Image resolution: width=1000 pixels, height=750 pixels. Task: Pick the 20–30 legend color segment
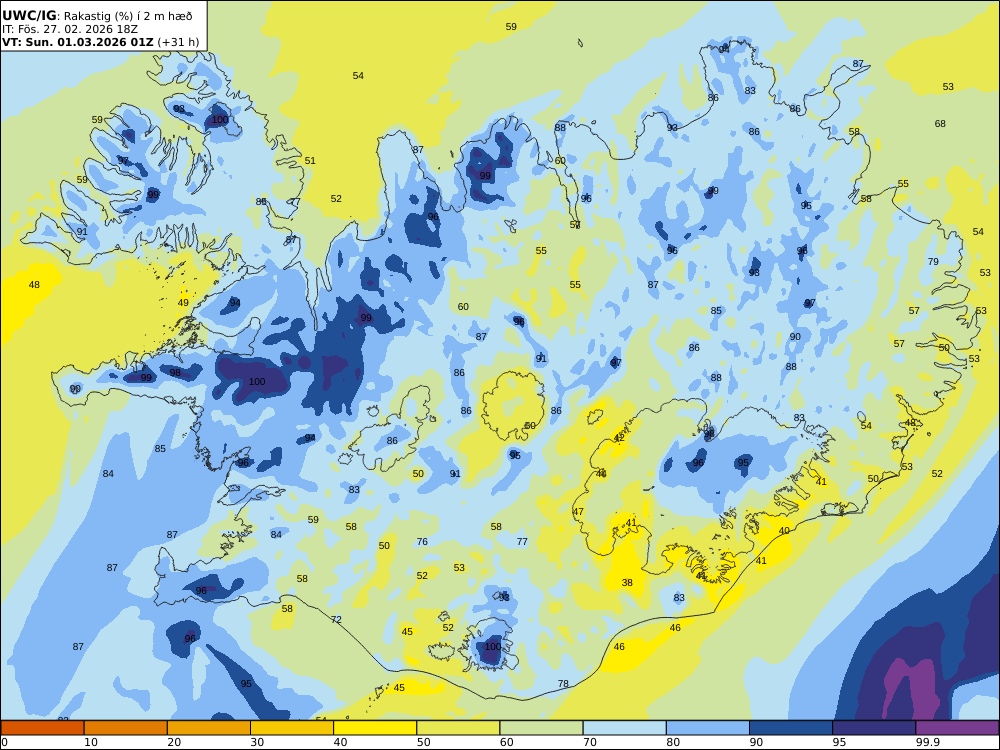pos(209,728)
